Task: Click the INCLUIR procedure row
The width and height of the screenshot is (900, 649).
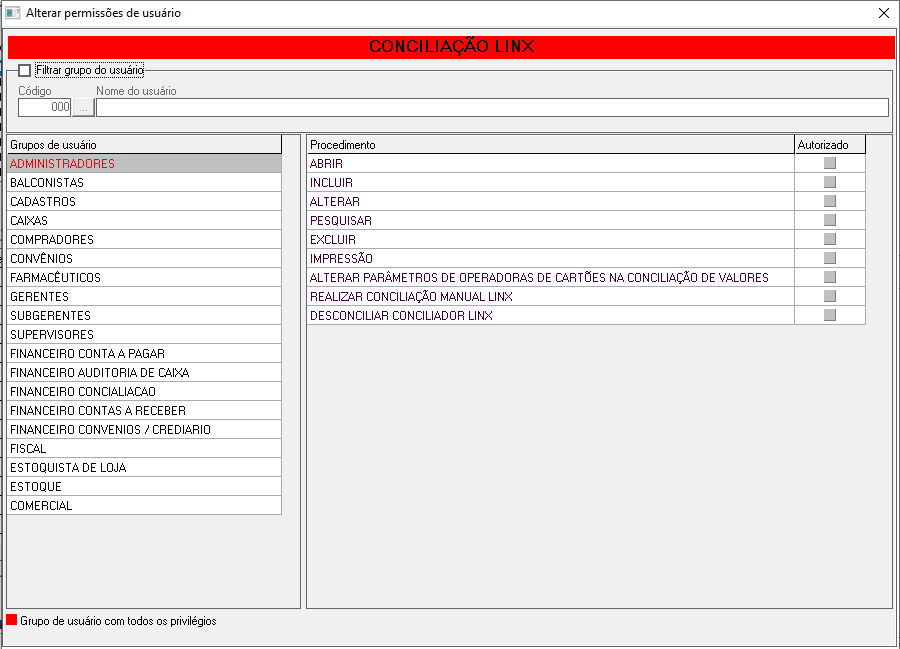Action: click(550, 182)
